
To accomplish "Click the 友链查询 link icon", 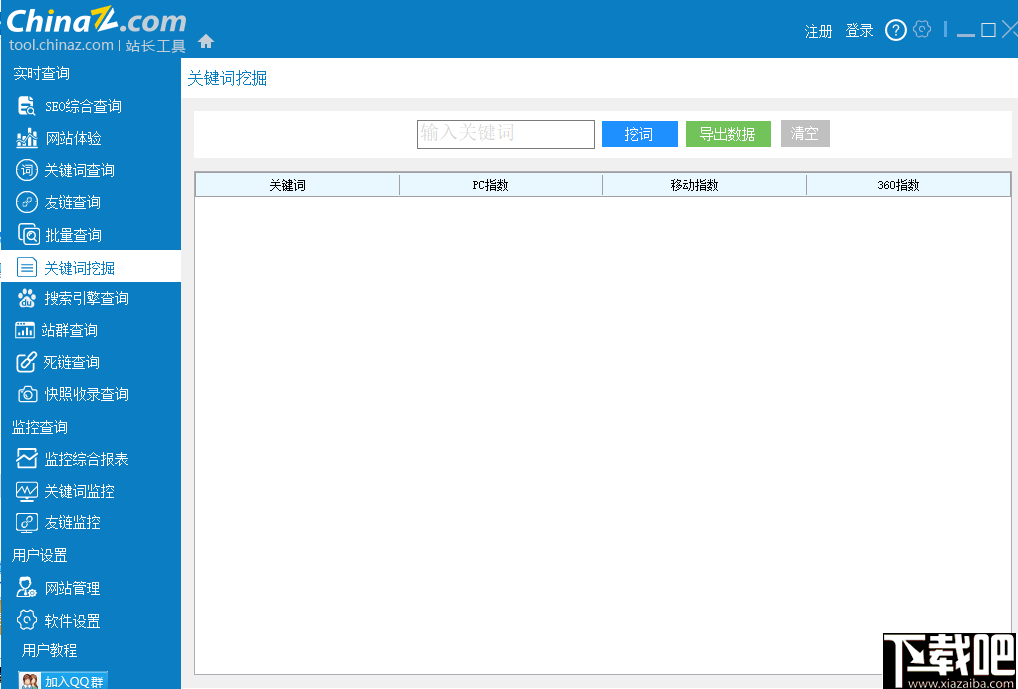I will coord(27,202).
